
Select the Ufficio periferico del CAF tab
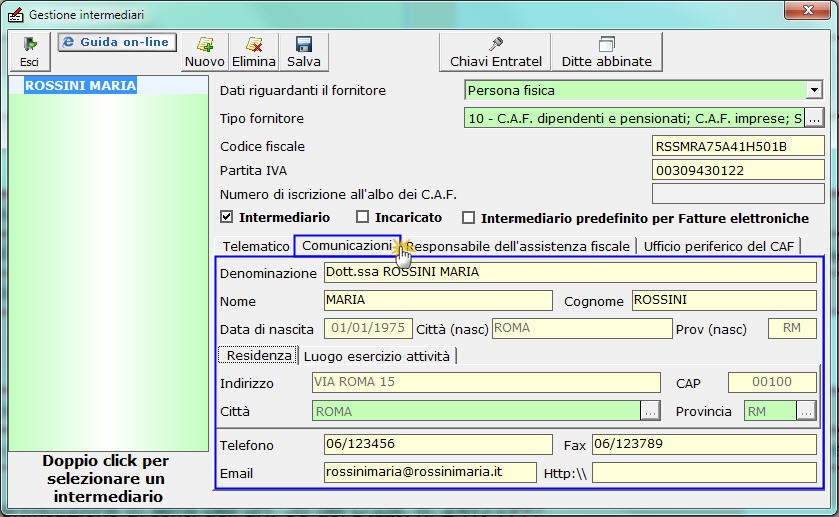pyautogui.click(x=718, y=246)
